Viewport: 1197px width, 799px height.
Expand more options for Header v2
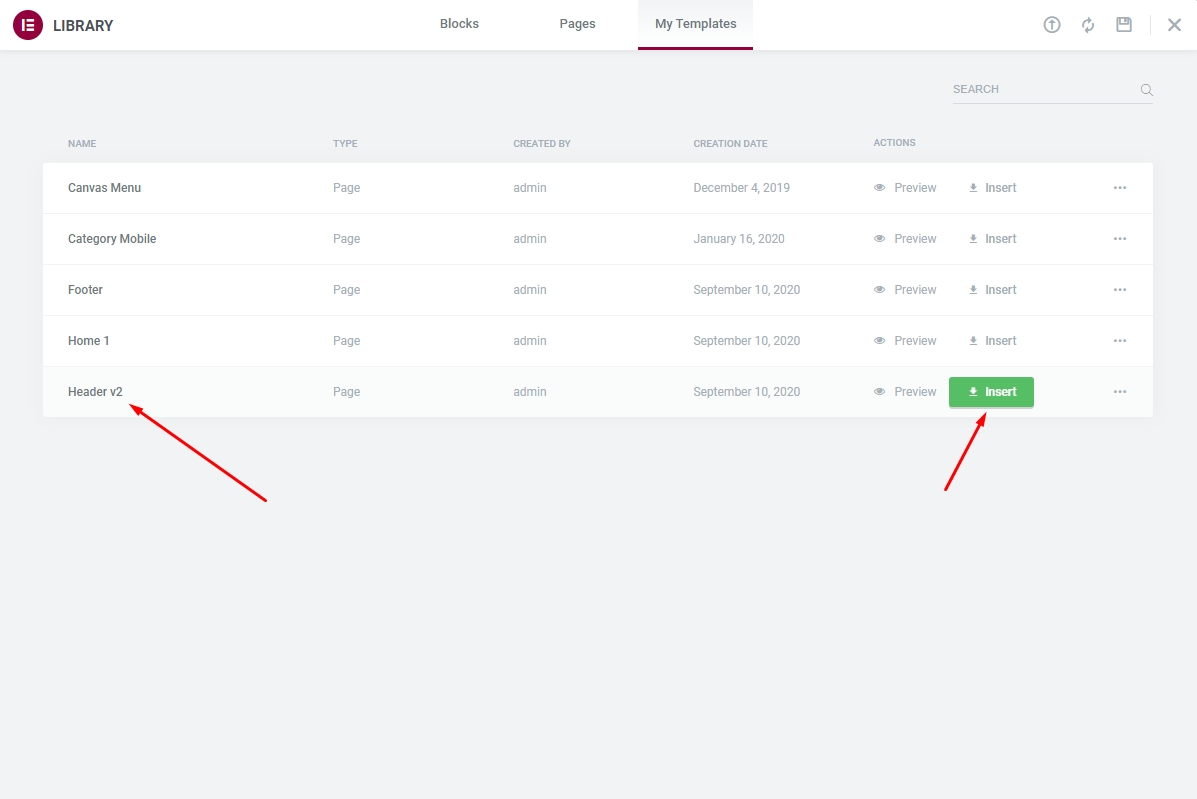pos(1120,392)
